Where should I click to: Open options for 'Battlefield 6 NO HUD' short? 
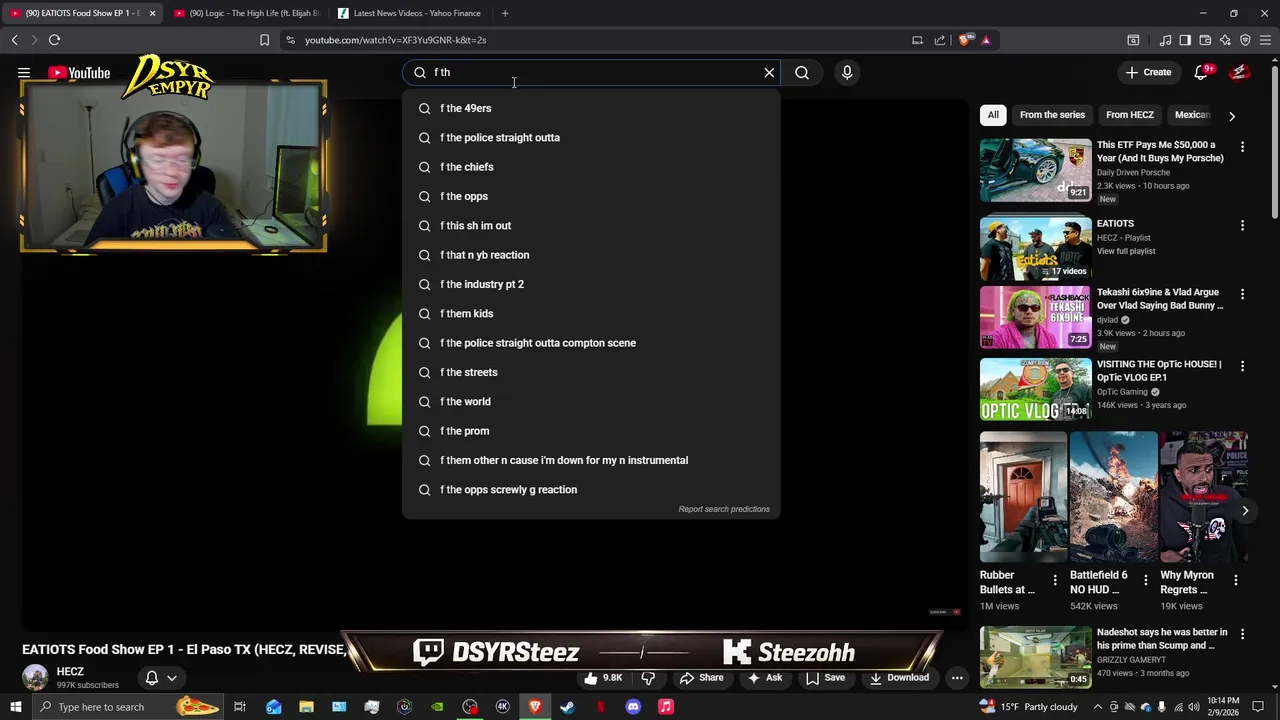coord(1146,580)
